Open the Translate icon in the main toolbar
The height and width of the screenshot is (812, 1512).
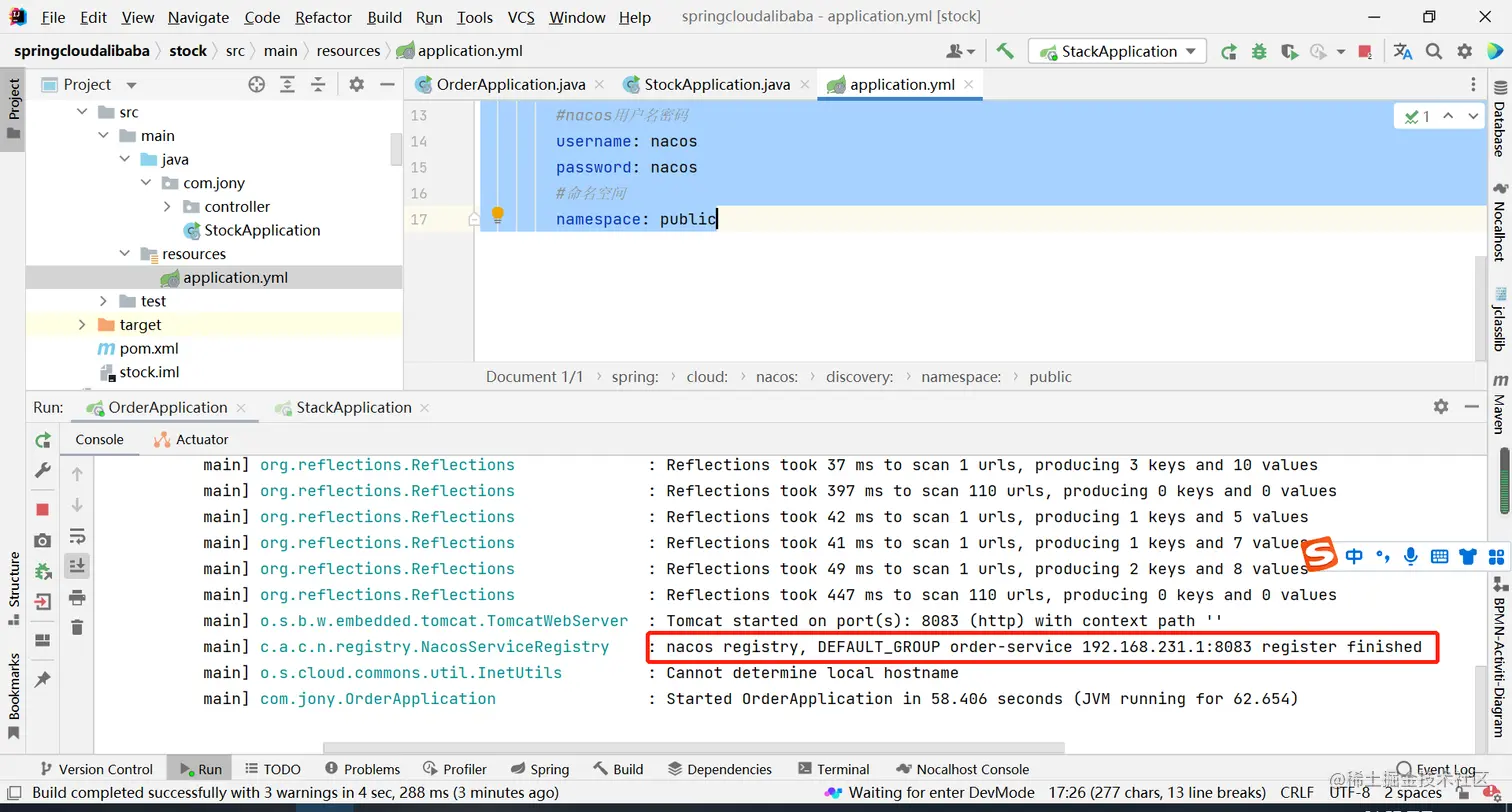(1403, 51)
